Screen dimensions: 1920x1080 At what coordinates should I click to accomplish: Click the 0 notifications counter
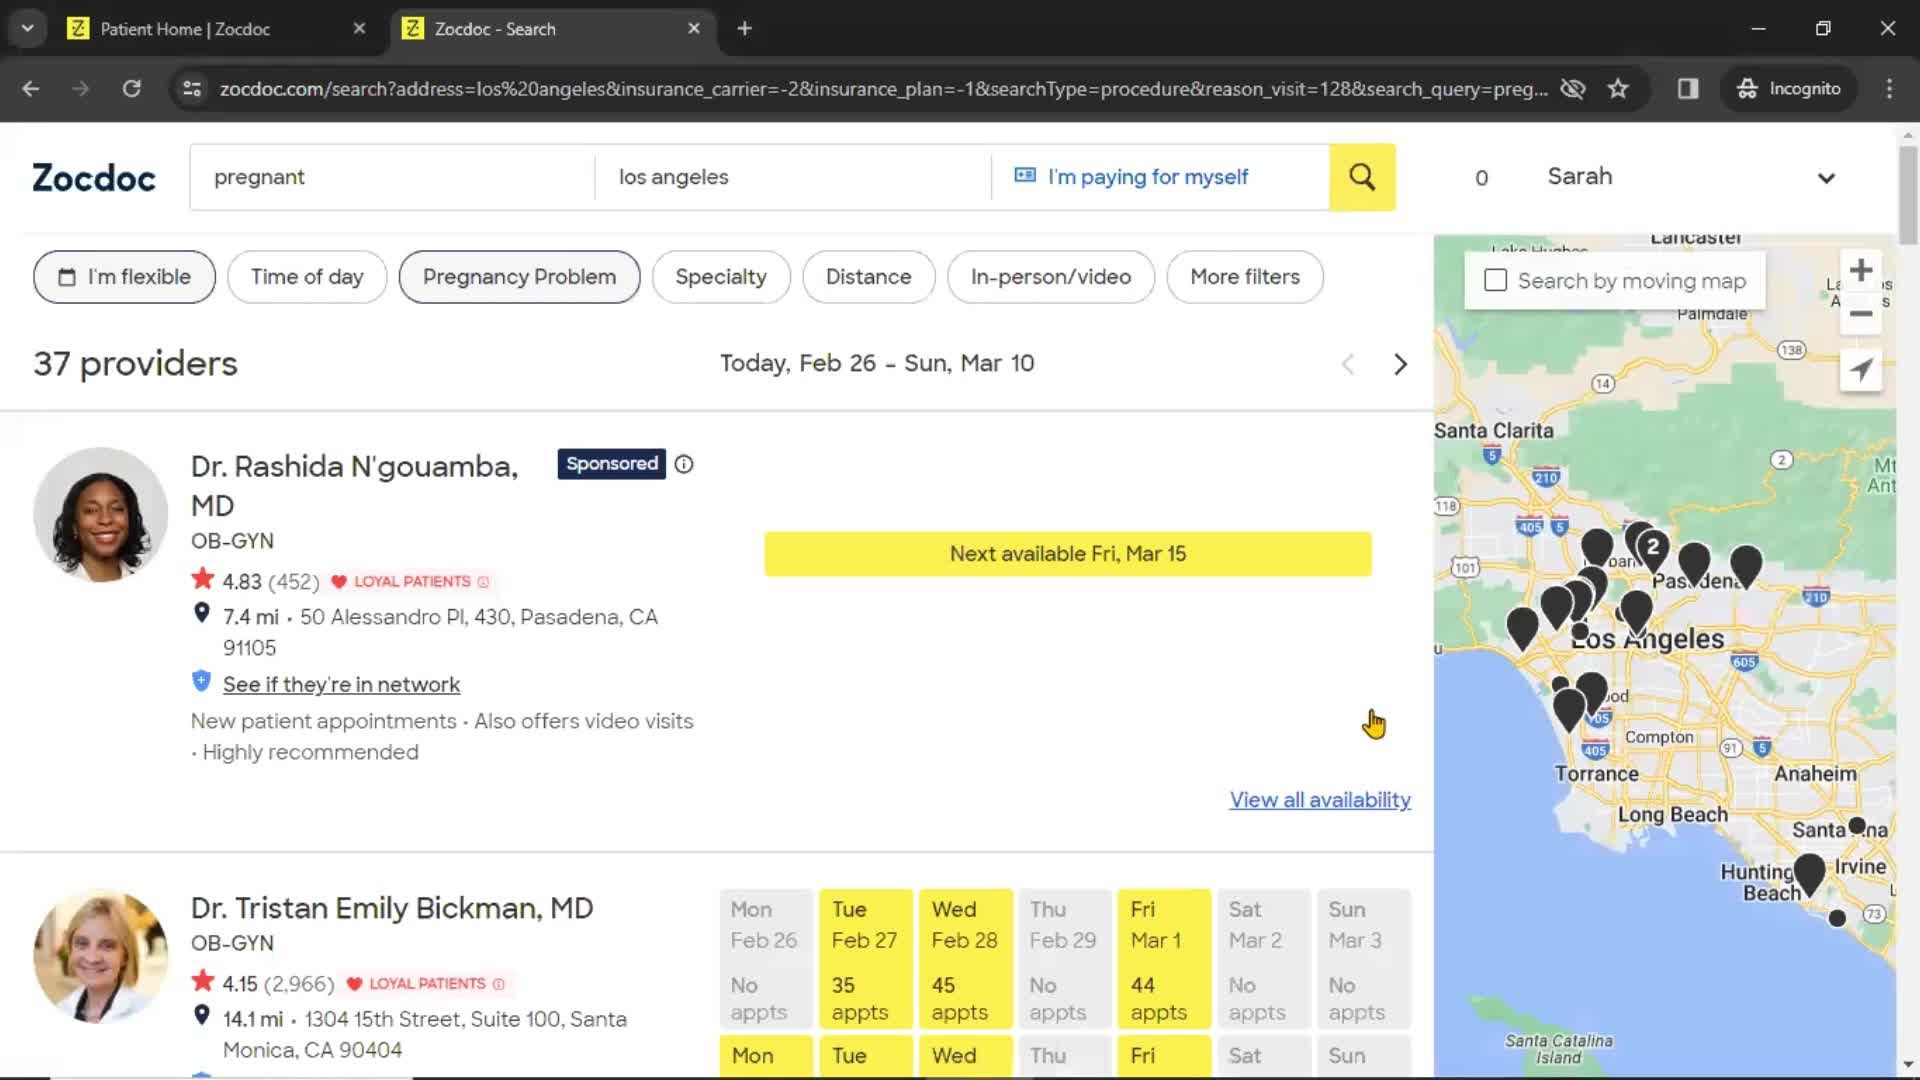(1482, 178)
